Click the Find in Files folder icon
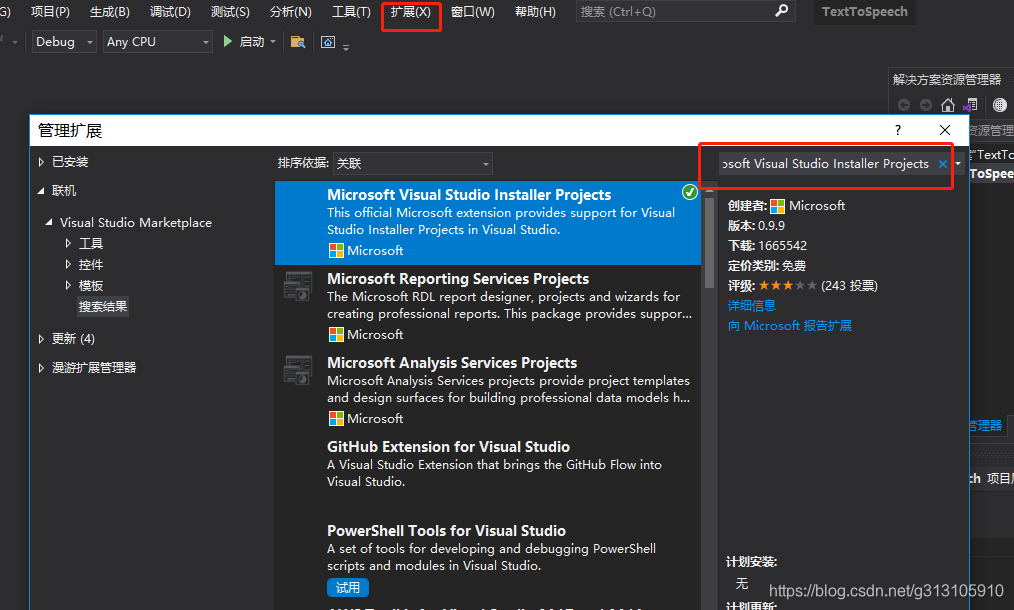 click(x=297, y=42)
